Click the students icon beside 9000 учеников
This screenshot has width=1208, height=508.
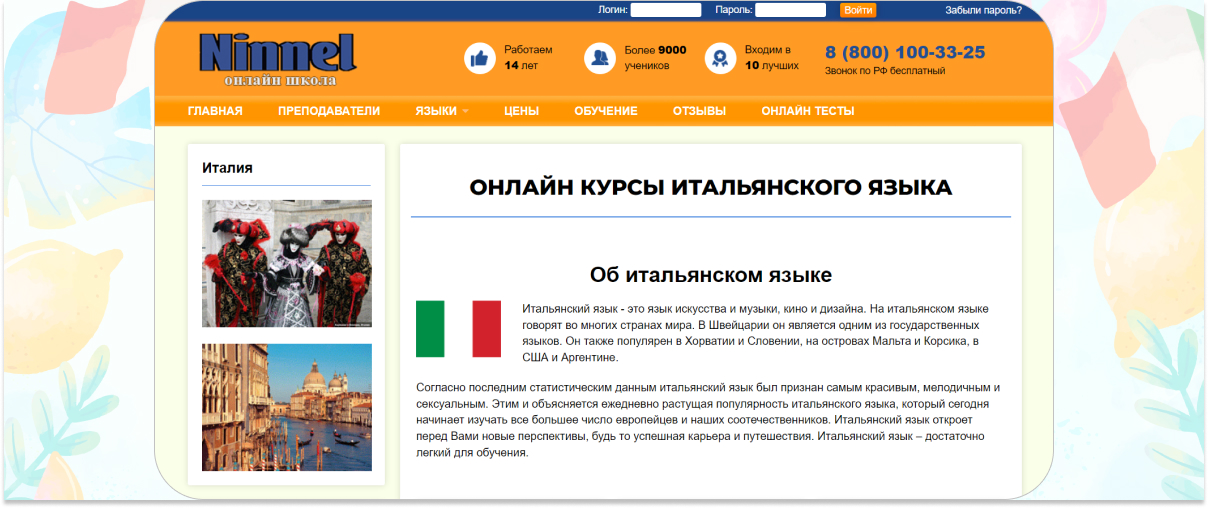pyautogui.click(x=600, y=58)
